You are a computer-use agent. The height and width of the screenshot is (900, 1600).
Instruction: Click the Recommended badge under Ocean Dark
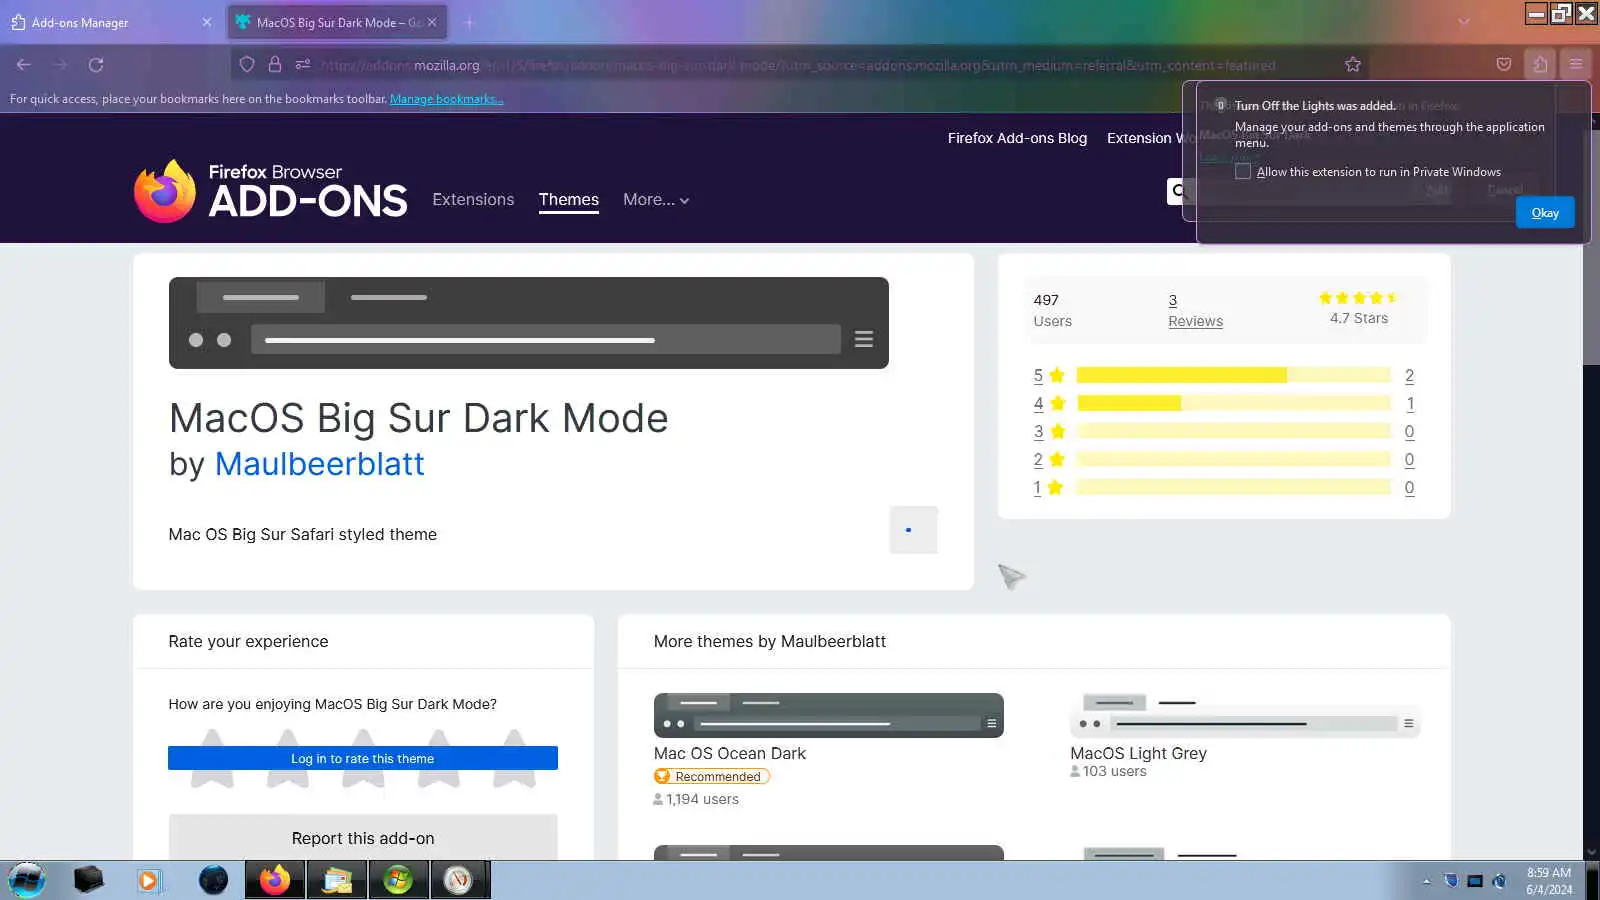pos(711,776)
